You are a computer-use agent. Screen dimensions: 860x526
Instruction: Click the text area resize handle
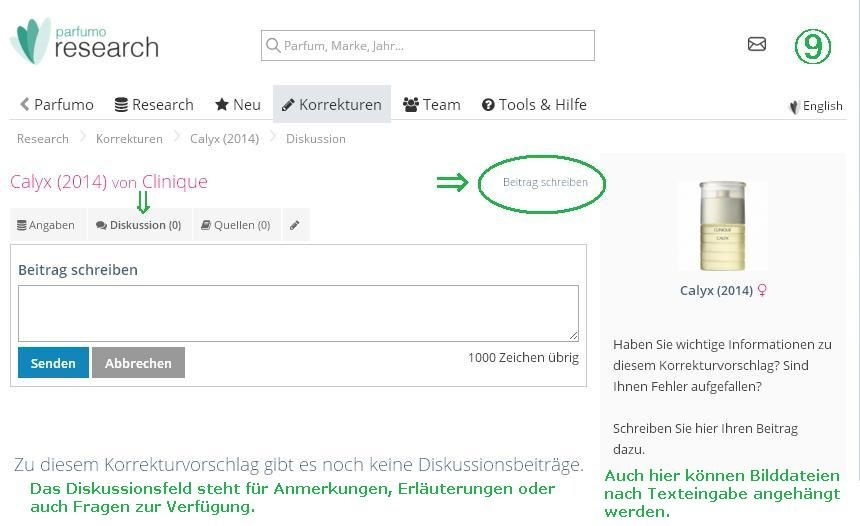pyautogui.click(x=573, y=336)
